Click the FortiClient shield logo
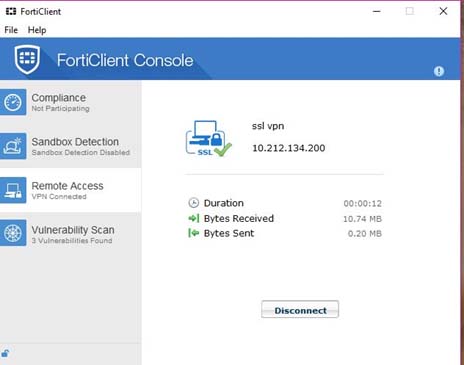 coord(27,59)
